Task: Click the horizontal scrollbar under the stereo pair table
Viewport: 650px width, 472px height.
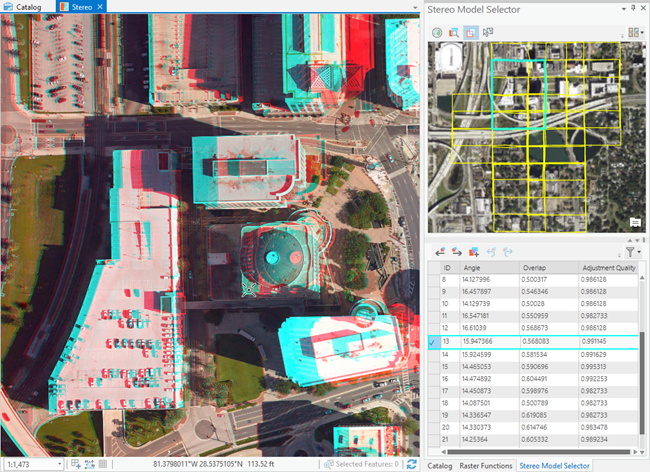Action: 539,452
